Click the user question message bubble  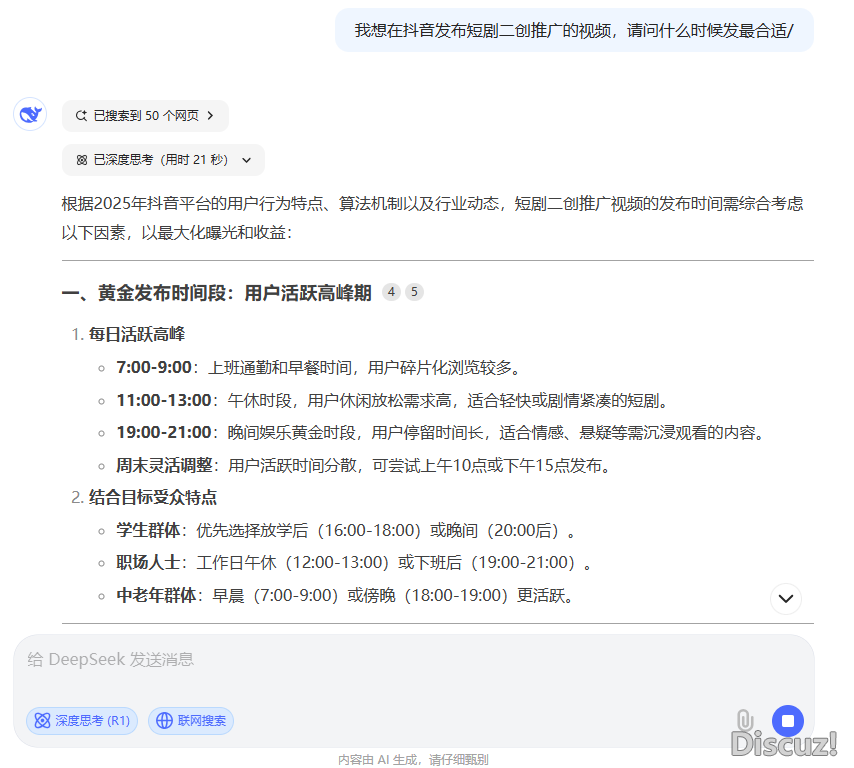(x=573, y=30)
